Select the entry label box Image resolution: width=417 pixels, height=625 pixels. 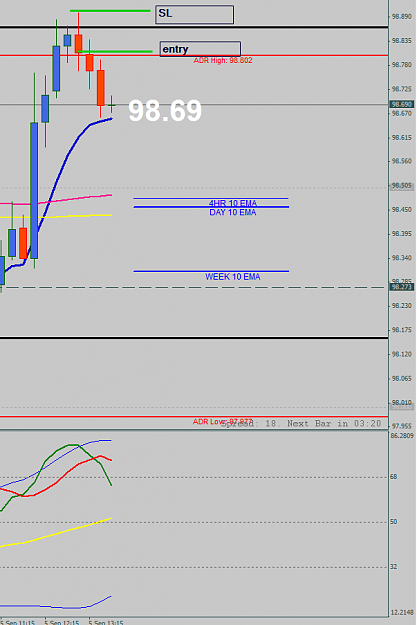coord(200,49)
